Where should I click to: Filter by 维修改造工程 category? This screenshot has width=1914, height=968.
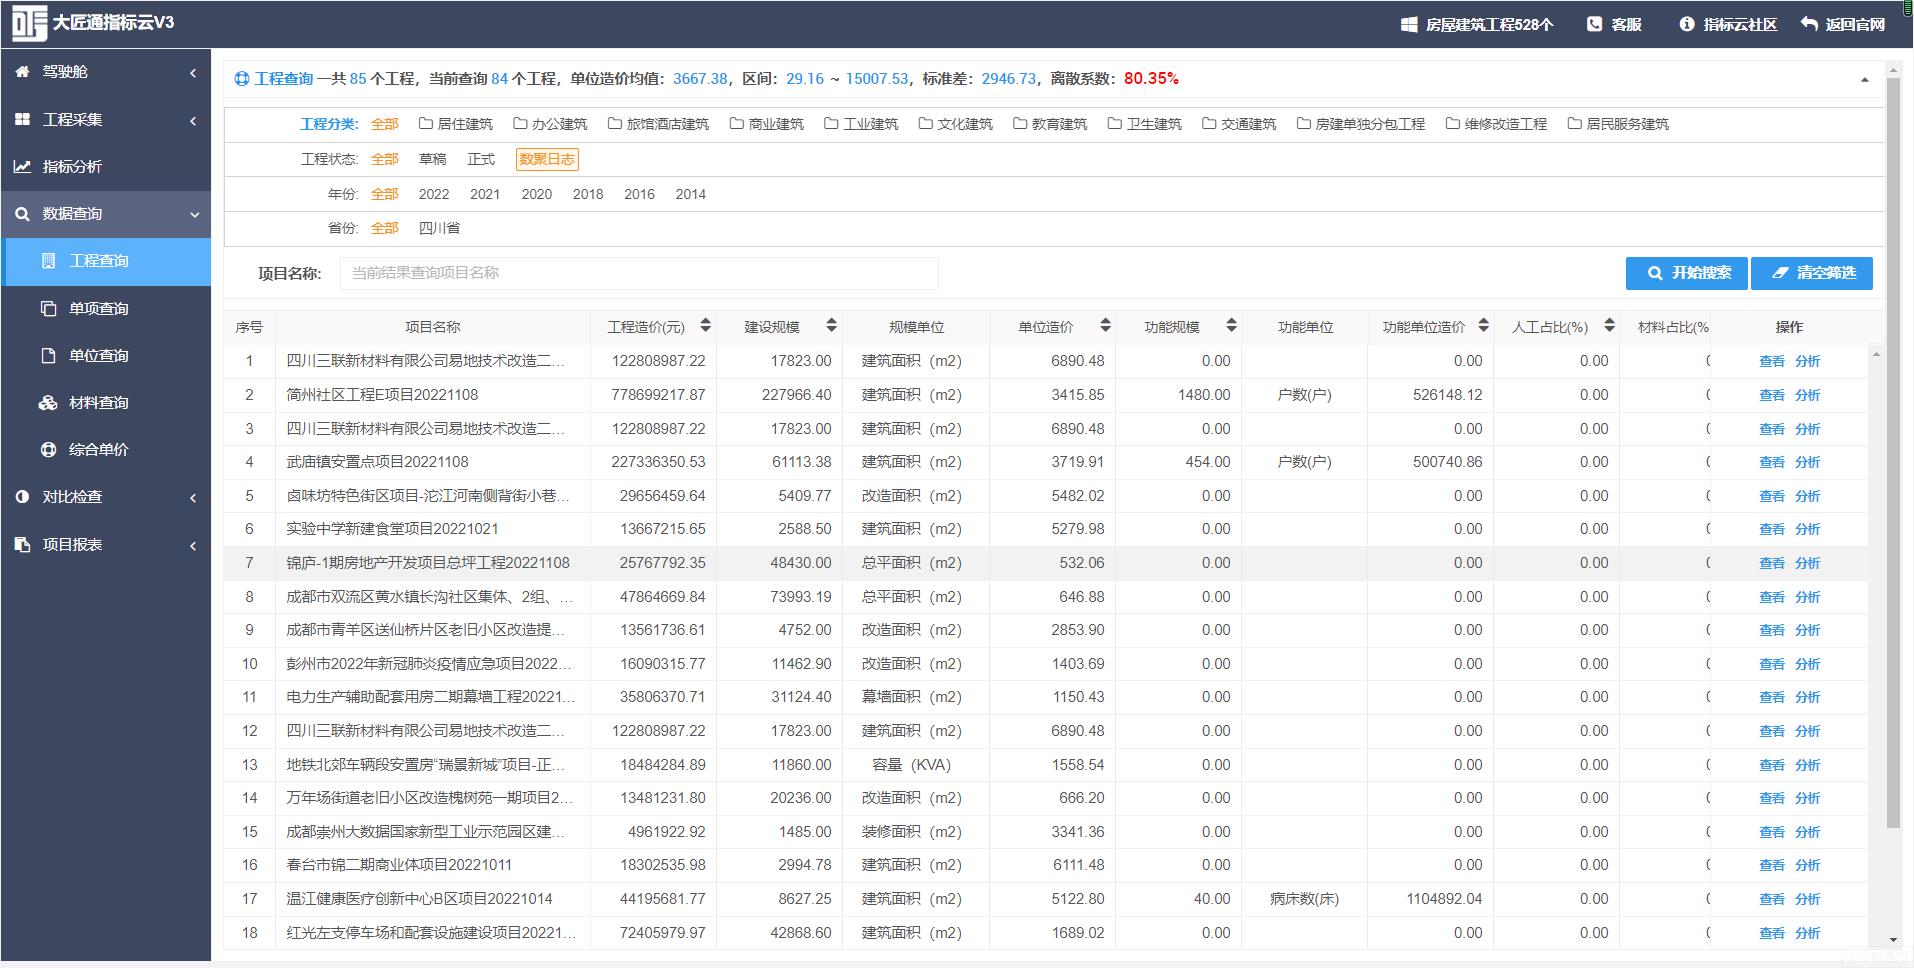click(x=1496, y=124)
